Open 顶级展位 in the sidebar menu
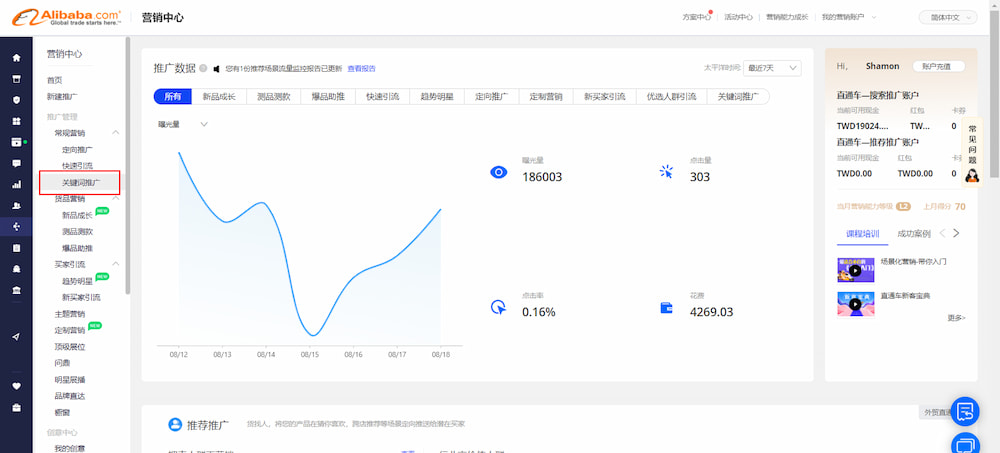The image size is (1000, 453). click(70, 346)
